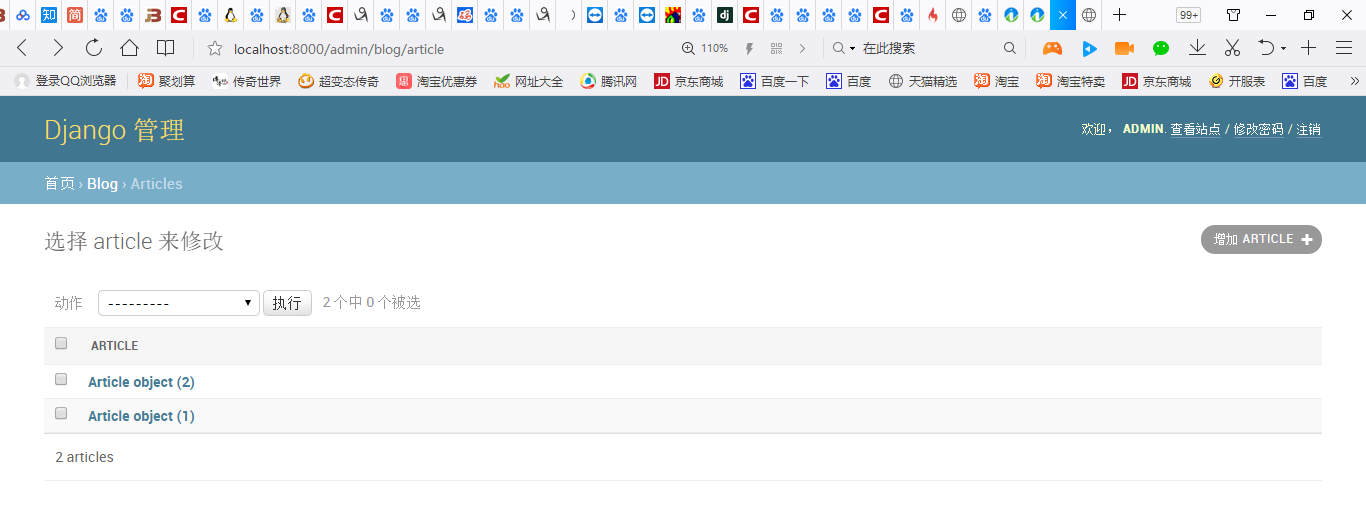The height and width of the screenshot is (520, 1366).
Task: Show more bookmarks with the » chevron
Action: point(1355,81)
